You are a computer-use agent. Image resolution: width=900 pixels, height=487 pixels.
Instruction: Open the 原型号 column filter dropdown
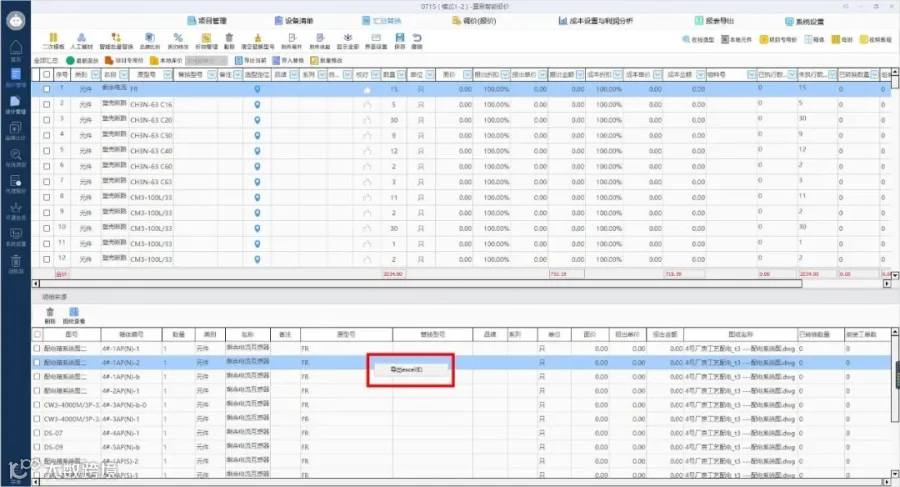pos(168,75)
